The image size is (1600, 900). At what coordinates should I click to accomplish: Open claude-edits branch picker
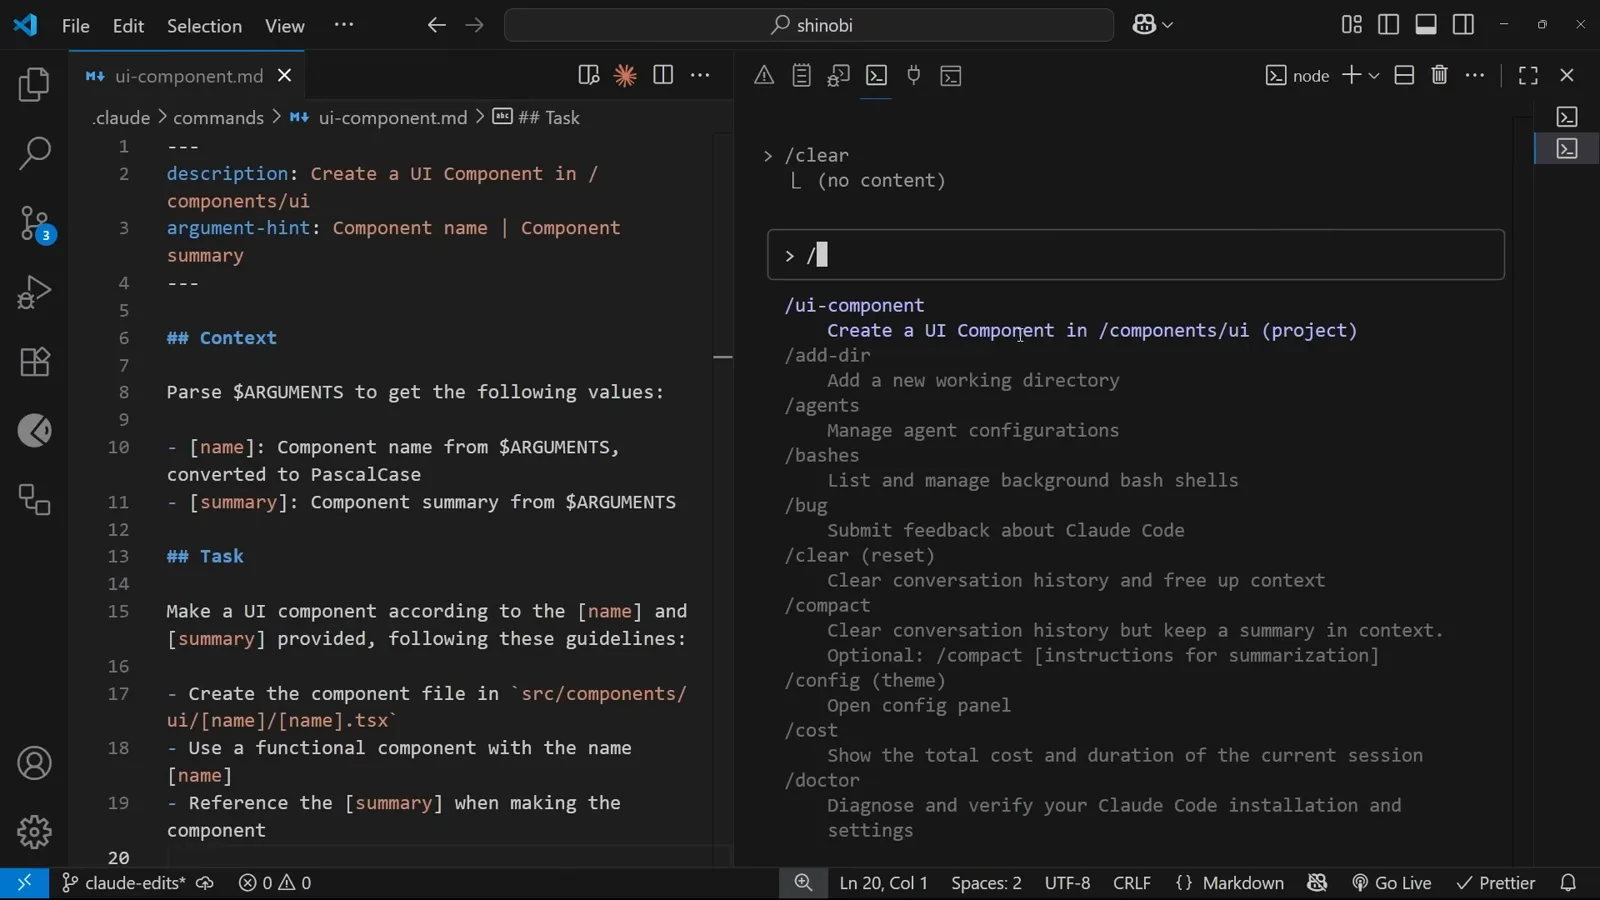pyautogui.click(x=124, y=883)
